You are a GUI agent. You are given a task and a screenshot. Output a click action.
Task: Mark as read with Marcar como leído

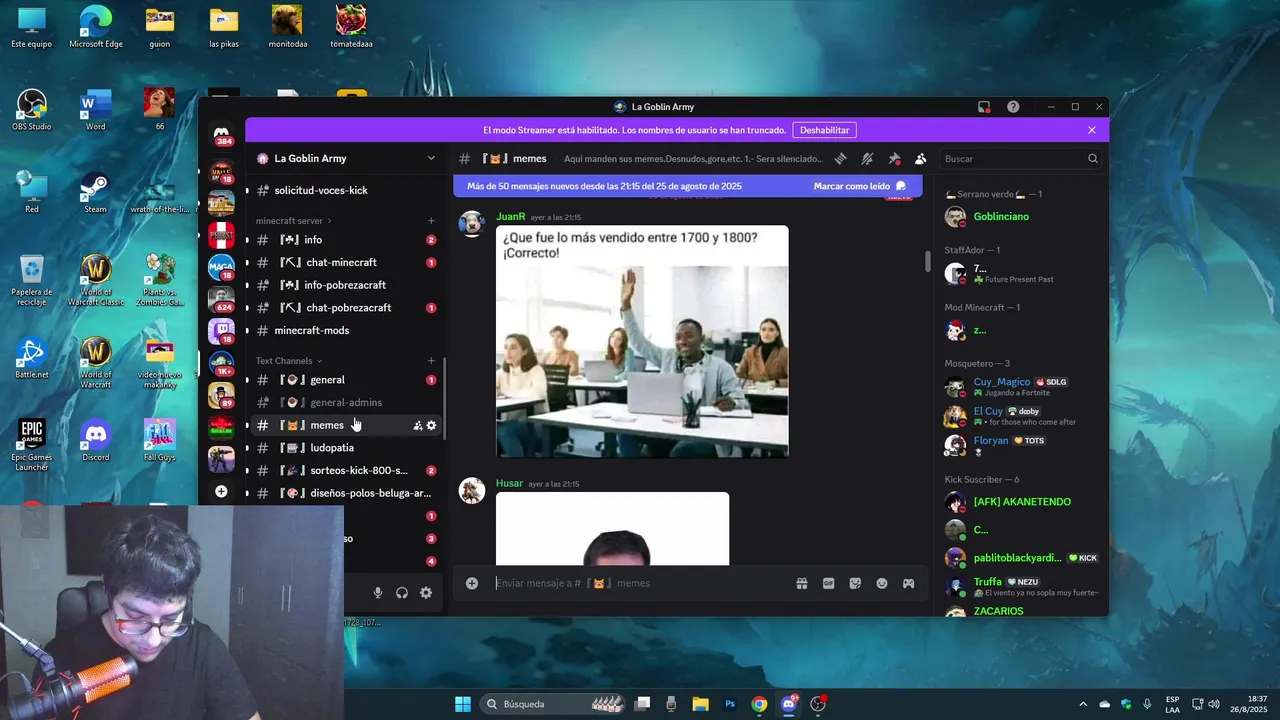[860, 186]
